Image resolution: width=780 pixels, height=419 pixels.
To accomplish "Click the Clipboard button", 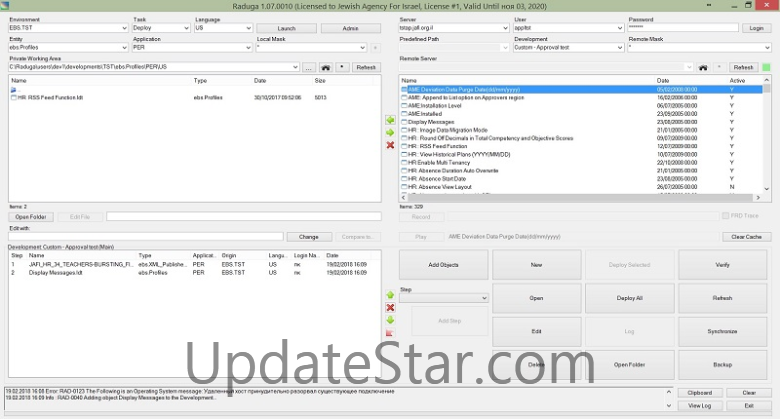I will tap(699, 393).
